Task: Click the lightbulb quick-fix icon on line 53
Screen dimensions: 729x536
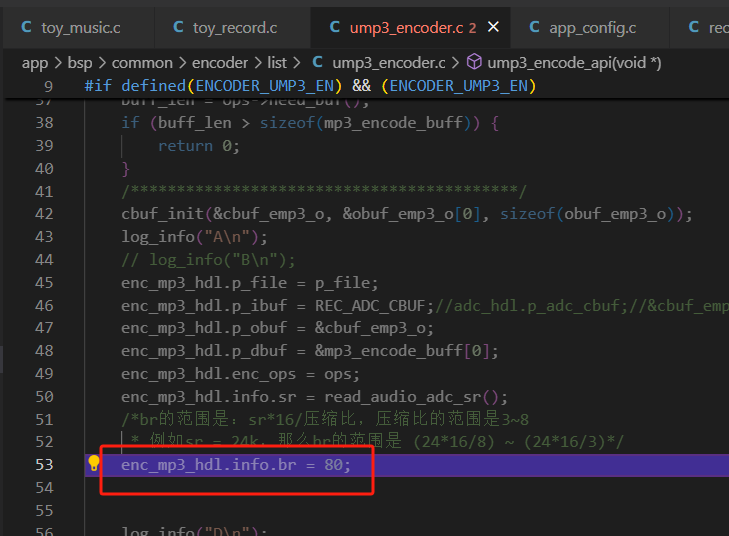Action: (94, 463)
